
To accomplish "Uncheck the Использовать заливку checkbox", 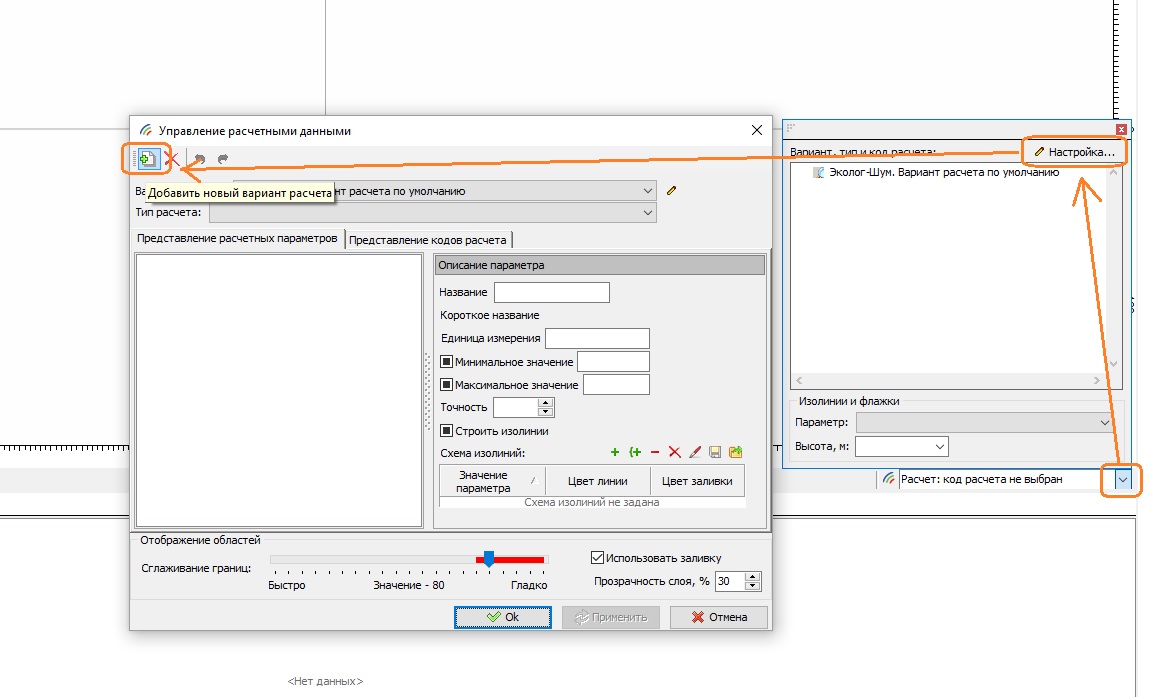I will 598,558.
